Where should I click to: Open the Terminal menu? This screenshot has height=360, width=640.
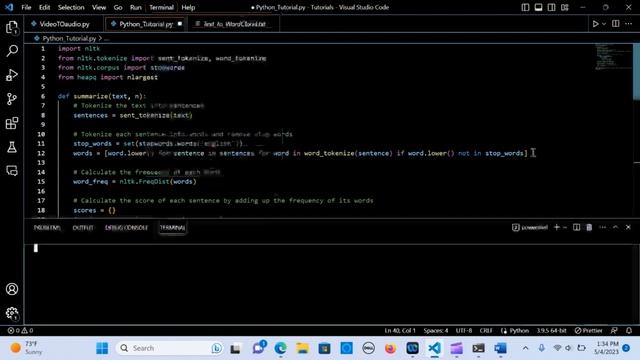161,7
